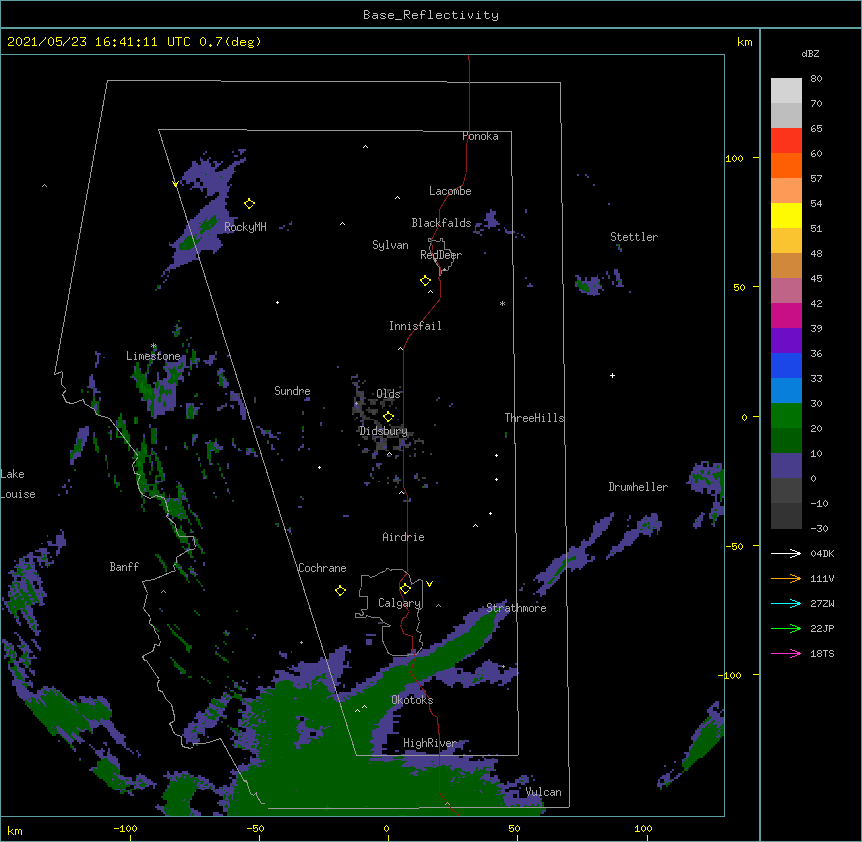This screenshot has height=842, width=862.
Task: Click the yellow 51 dBZ color swatch
Action: tap(786, 215)
